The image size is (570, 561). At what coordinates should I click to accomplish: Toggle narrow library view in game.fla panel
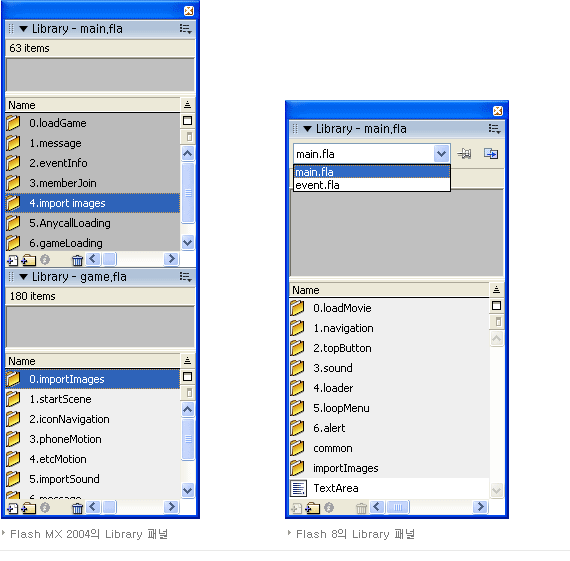click(x=189, y=393)
